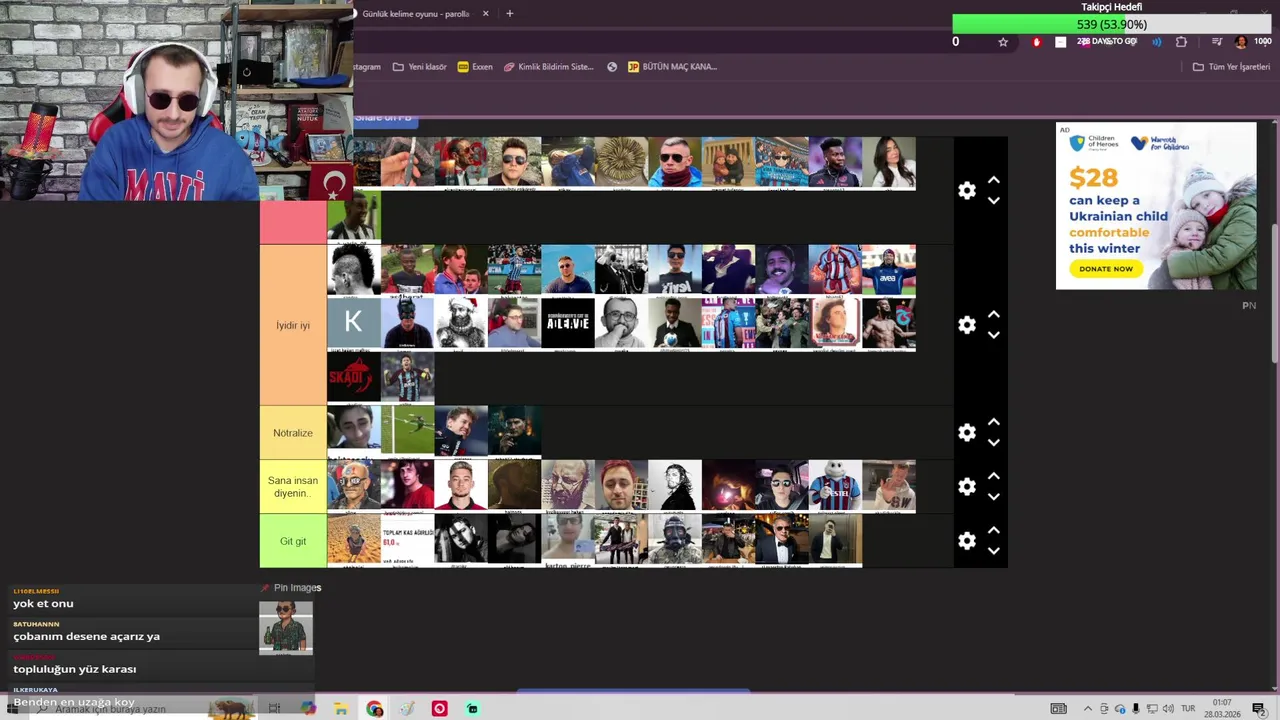Select the white letter K thumbnail

coord(353,322)
